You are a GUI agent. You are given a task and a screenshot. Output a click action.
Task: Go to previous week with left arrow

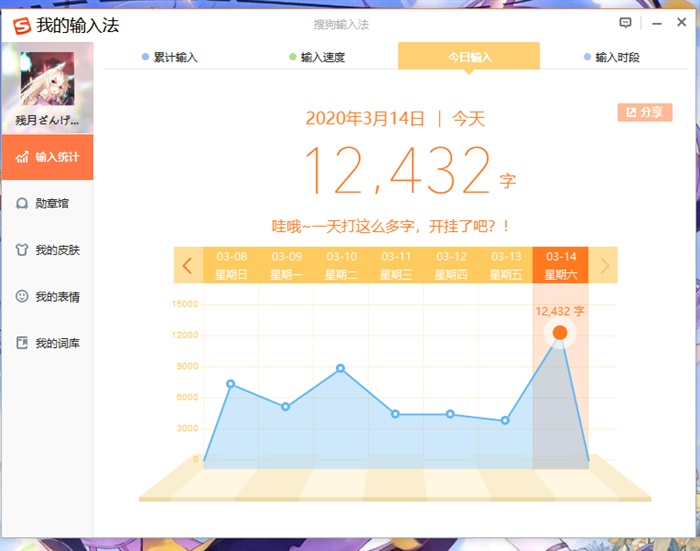187,265
